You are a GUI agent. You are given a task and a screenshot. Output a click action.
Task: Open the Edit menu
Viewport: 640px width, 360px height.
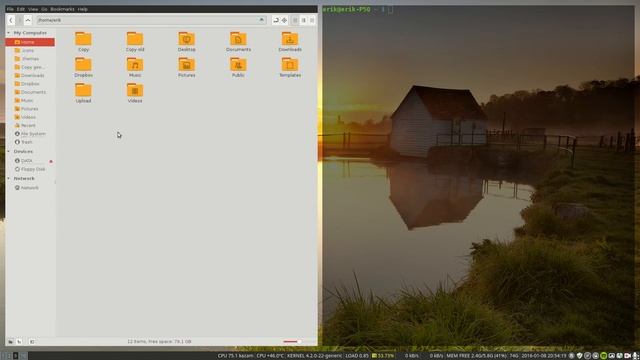click(x=21, y=9)
